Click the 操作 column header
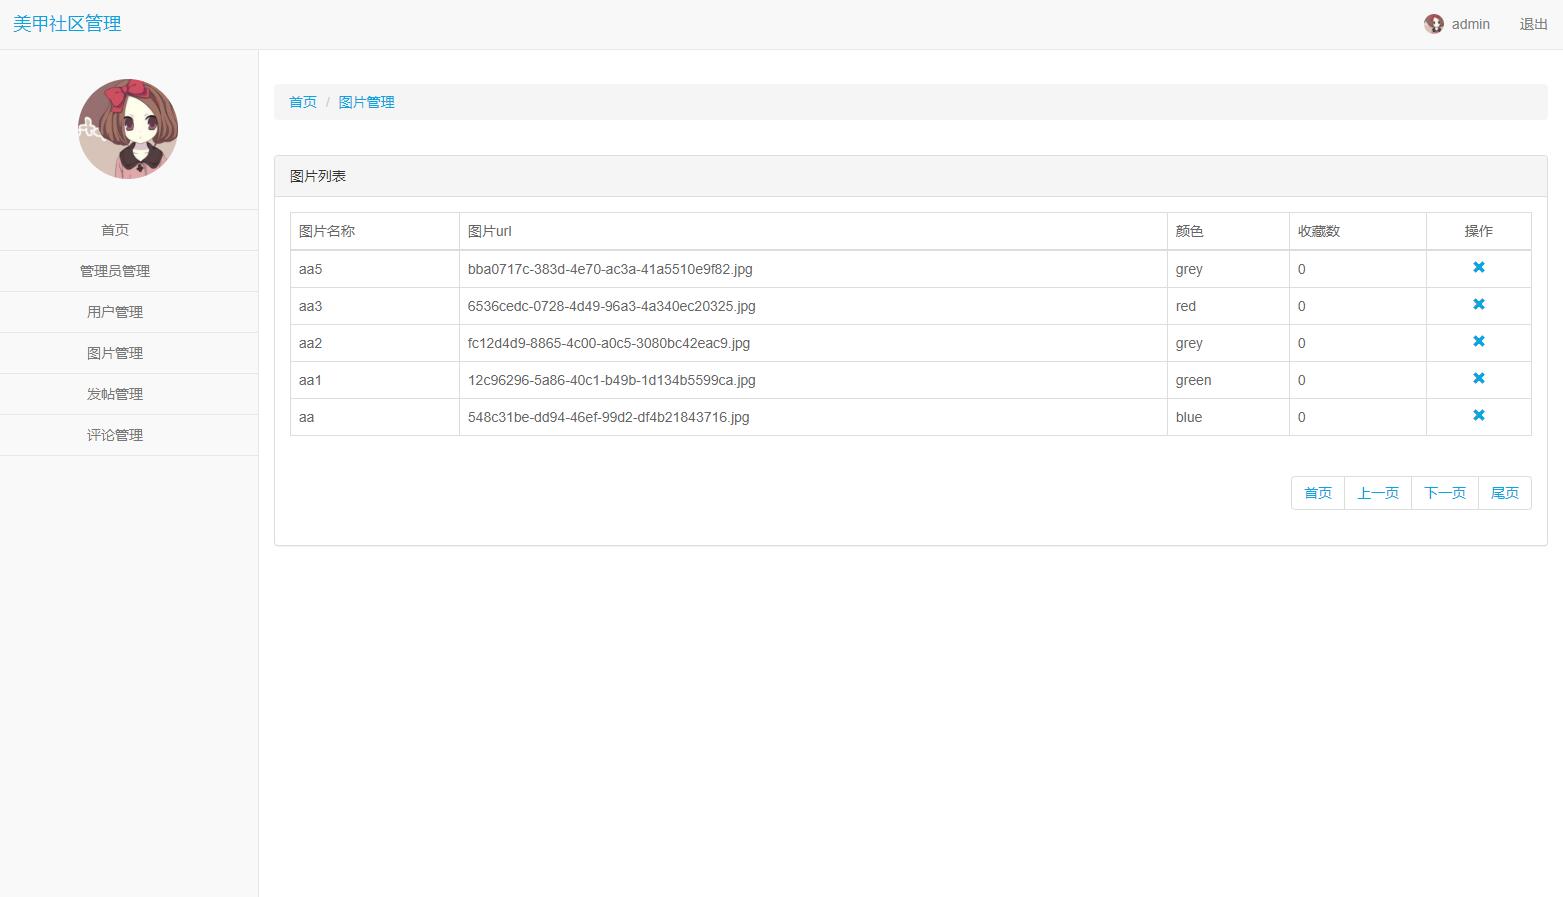Viewport: 1563px width, 897px height. tap(1478, 231)
